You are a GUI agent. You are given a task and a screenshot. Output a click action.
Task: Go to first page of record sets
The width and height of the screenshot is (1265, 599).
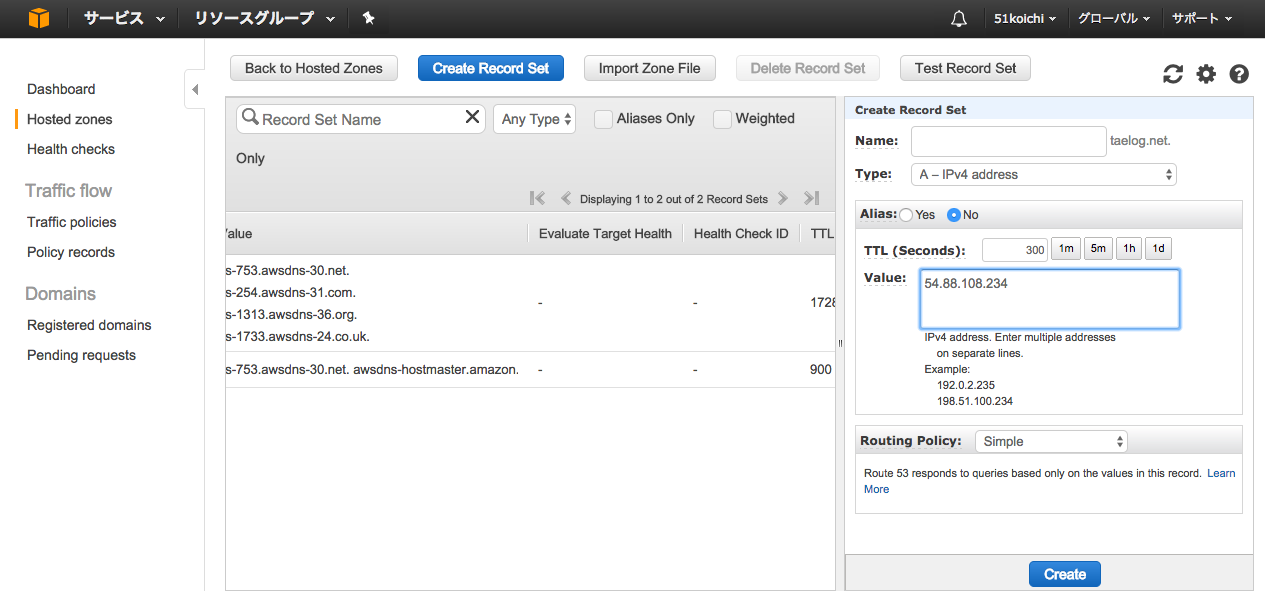pyautogui.click(x=537, y=198)
